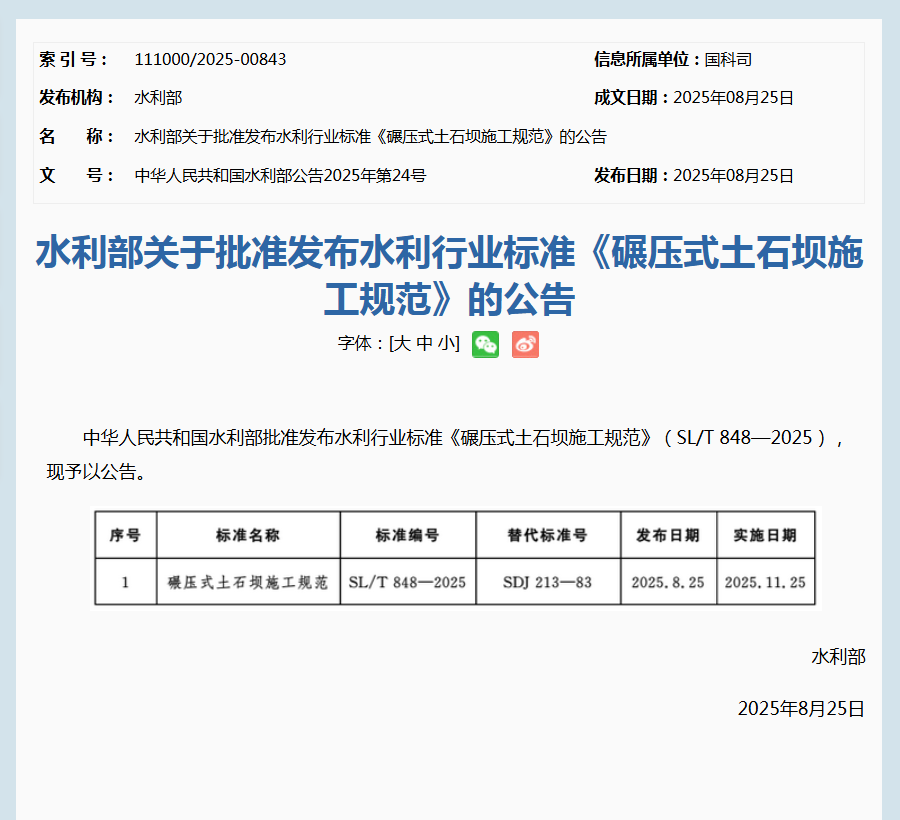Screen dimensions: 900x820
Task: Click the 碾压式土石坝施工规范 table cell
Action: click(248, 582)
